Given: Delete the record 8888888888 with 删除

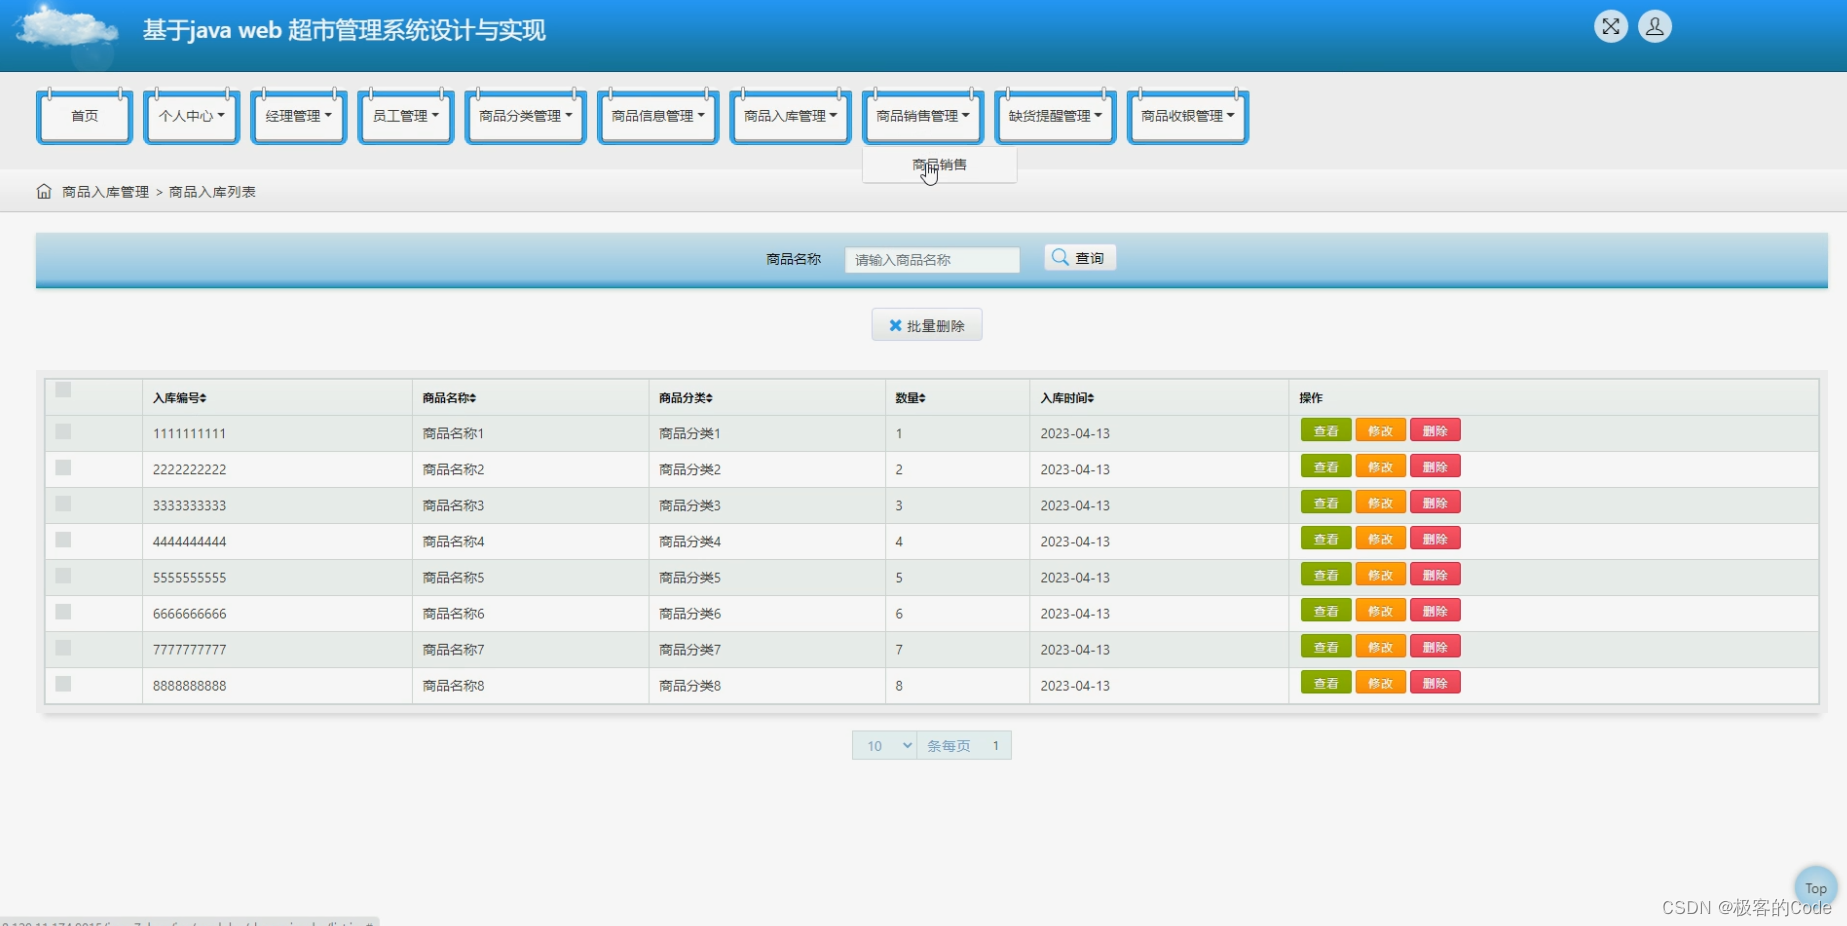Looking at the screenshot, I should pos(1435,683).
